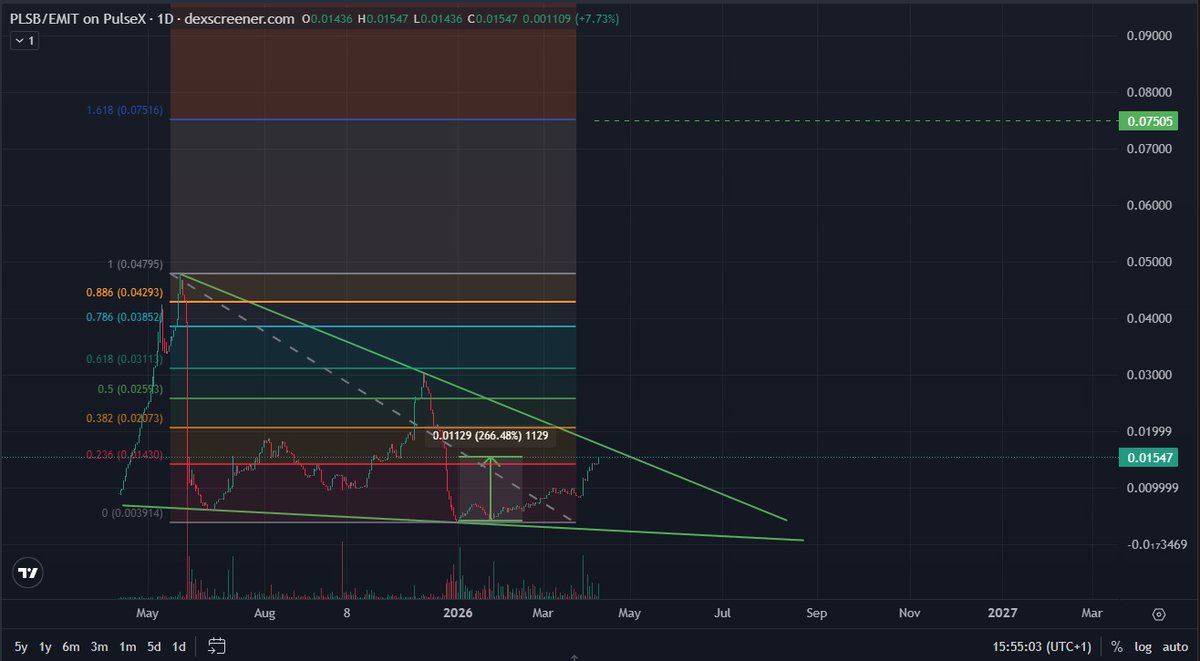Select the 1.618 Fibonacci level label
The image size is (1200, 661).
[x=124, y=110]
